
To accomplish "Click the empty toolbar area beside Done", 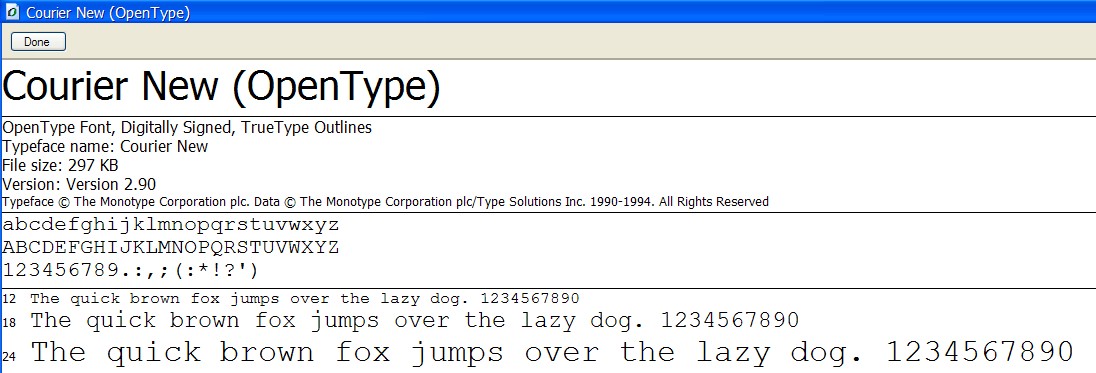I will coord(580,42).
